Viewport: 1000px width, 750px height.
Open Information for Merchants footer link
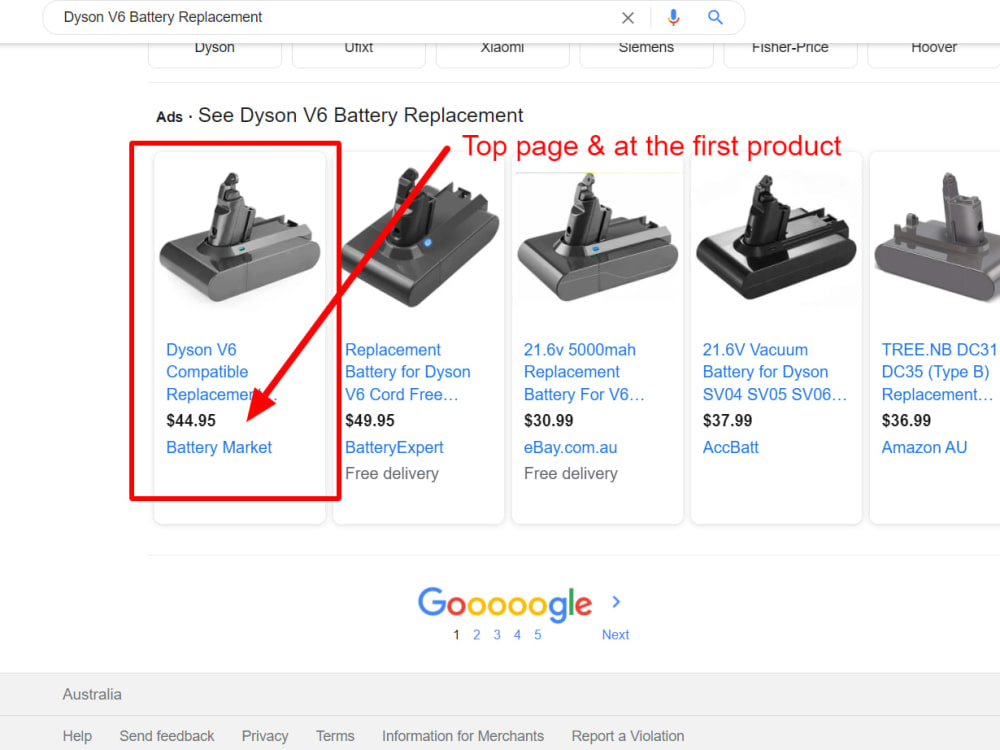click(463, 736)
